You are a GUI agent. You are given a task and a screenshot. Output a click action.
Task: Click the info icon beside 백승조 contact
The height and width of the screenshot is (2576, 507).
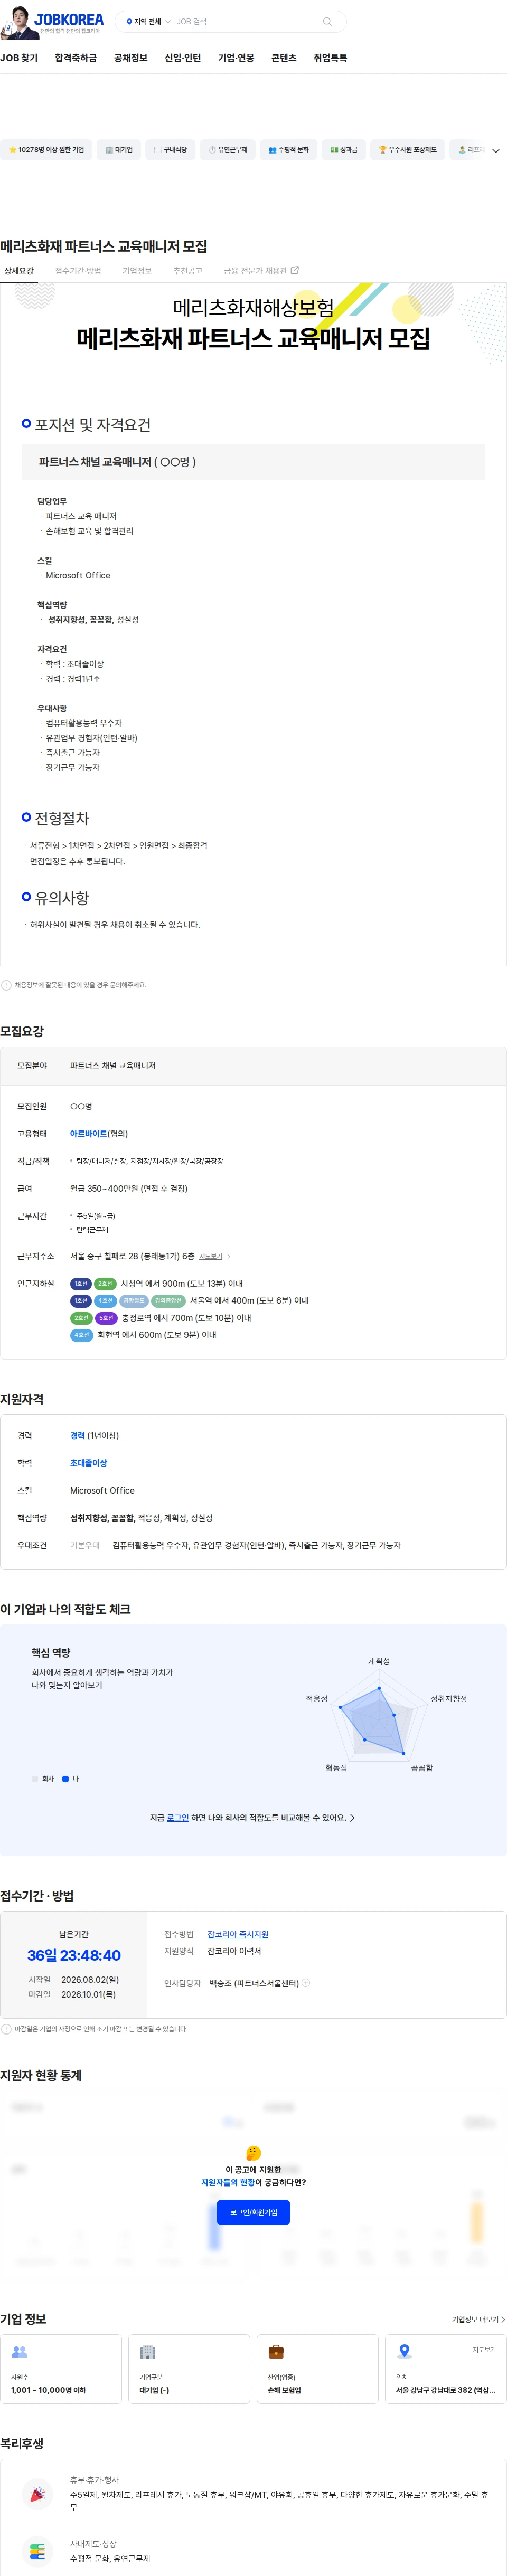pyautogui.click(x=306, y=1982)
